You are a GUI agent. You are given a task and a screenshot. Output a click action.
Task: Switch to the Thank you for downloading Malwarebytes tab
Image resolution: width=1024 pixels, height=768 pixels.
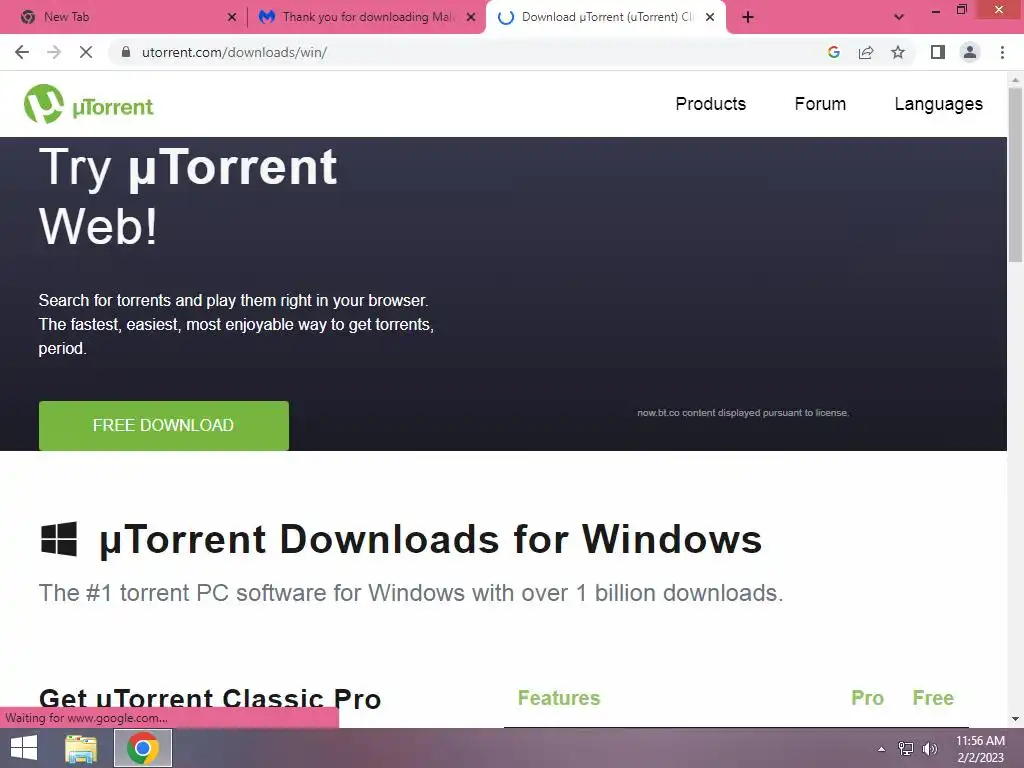coord(367,17)
